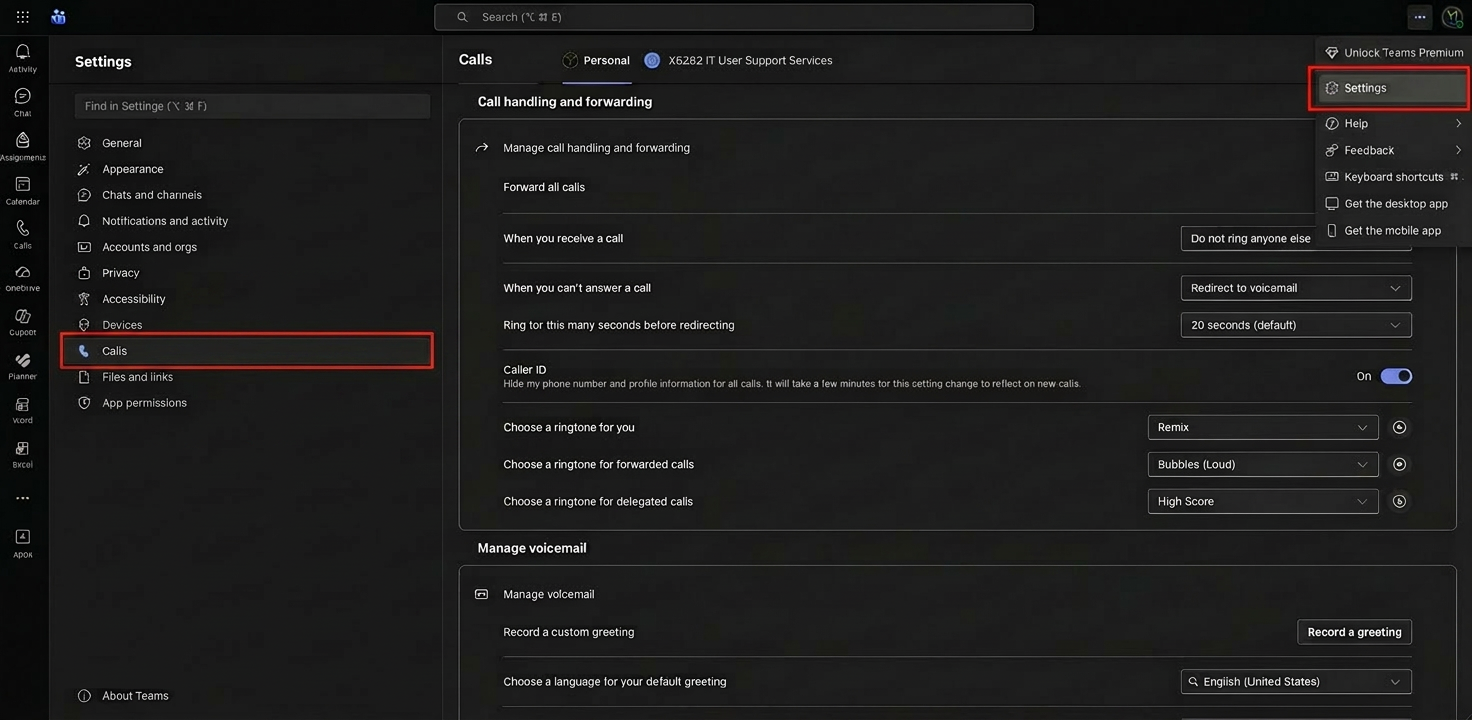The width and height of the screenshot is (1472, 720).
Task: Open the app launcher grid icon
Action: pos(22,17)
